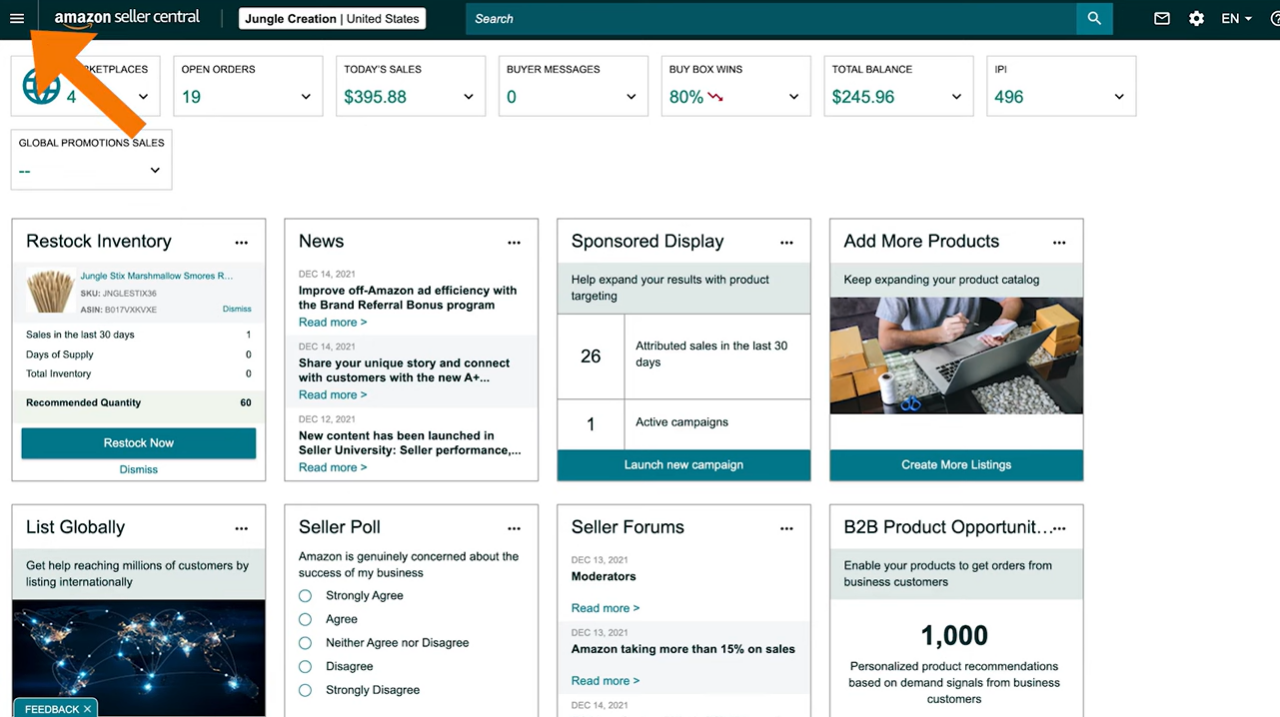Image resolution: width=1280 pixels, height=717 pixels.
Task: Click the Active campaigns count of 1
Action: tap(591, 425)
